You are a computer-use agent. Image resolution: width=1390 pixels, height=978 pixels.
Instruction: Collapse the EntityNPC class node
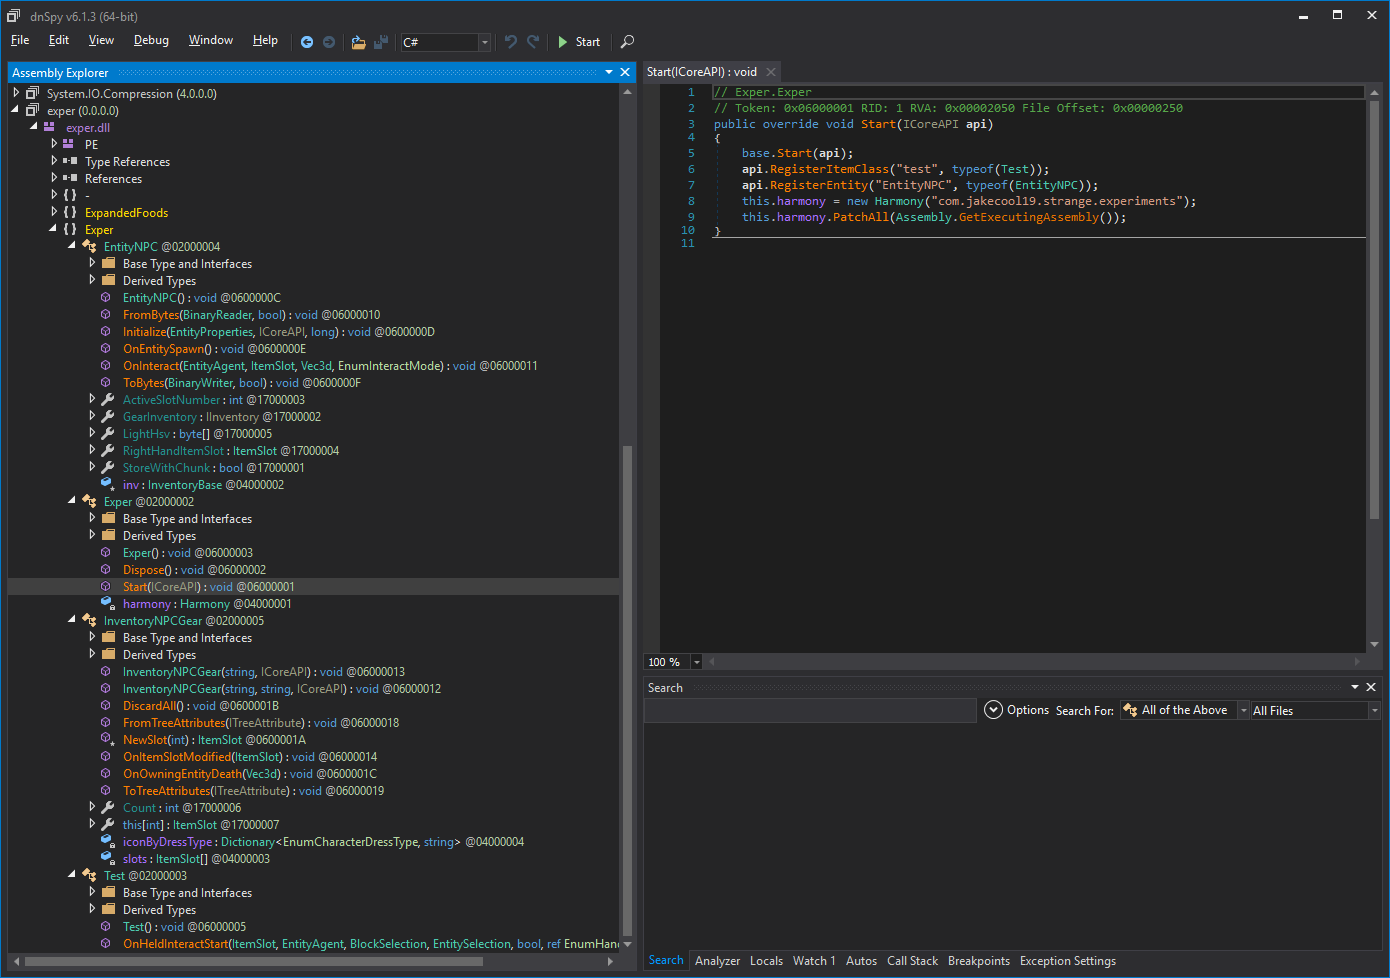point(72,246)
